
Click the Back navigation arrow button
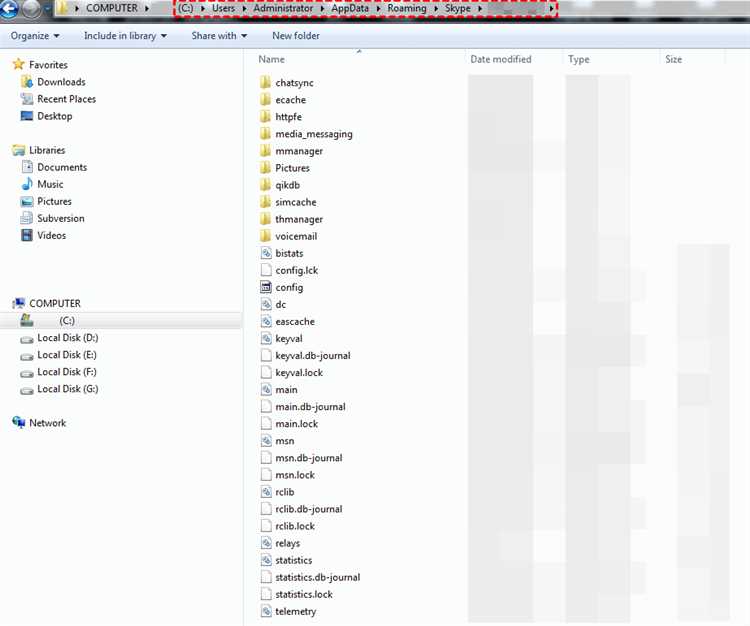point(8,8)
